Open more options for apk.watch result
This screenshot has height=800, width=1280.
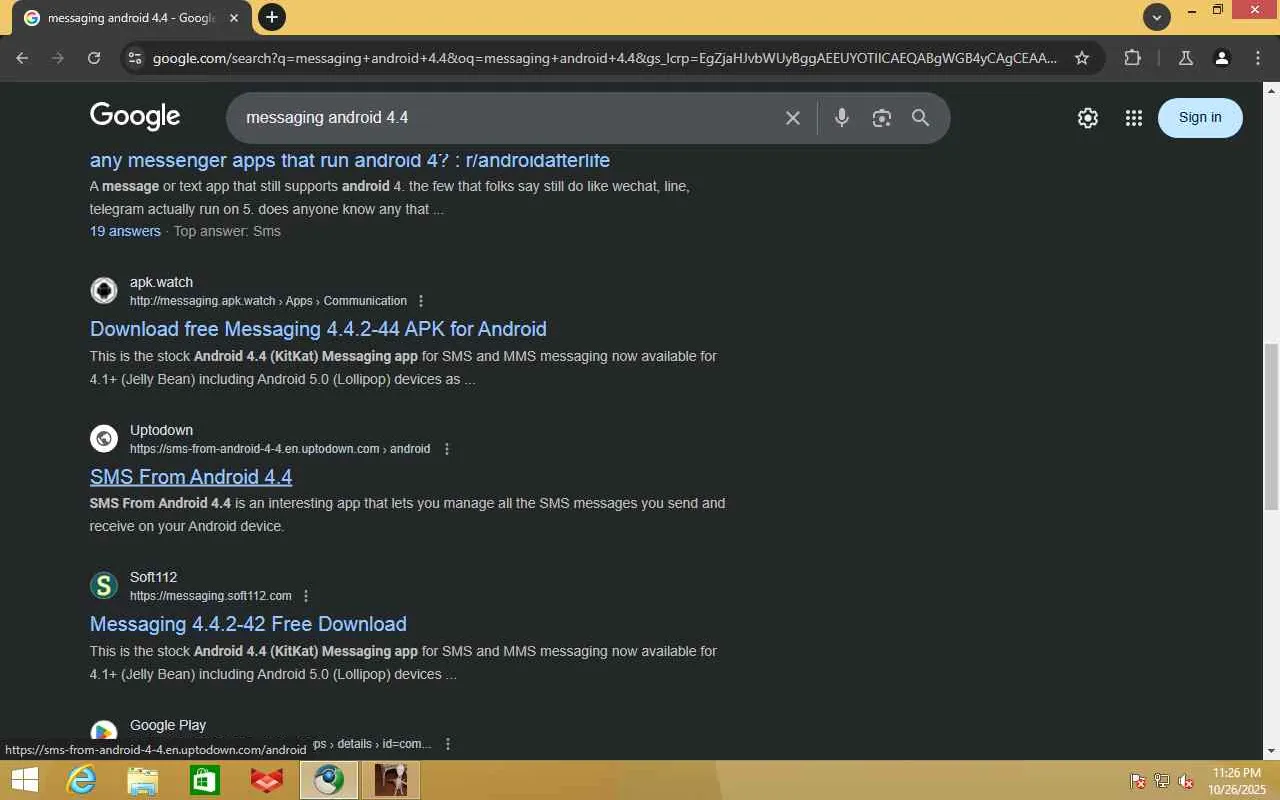pos(421,301)
